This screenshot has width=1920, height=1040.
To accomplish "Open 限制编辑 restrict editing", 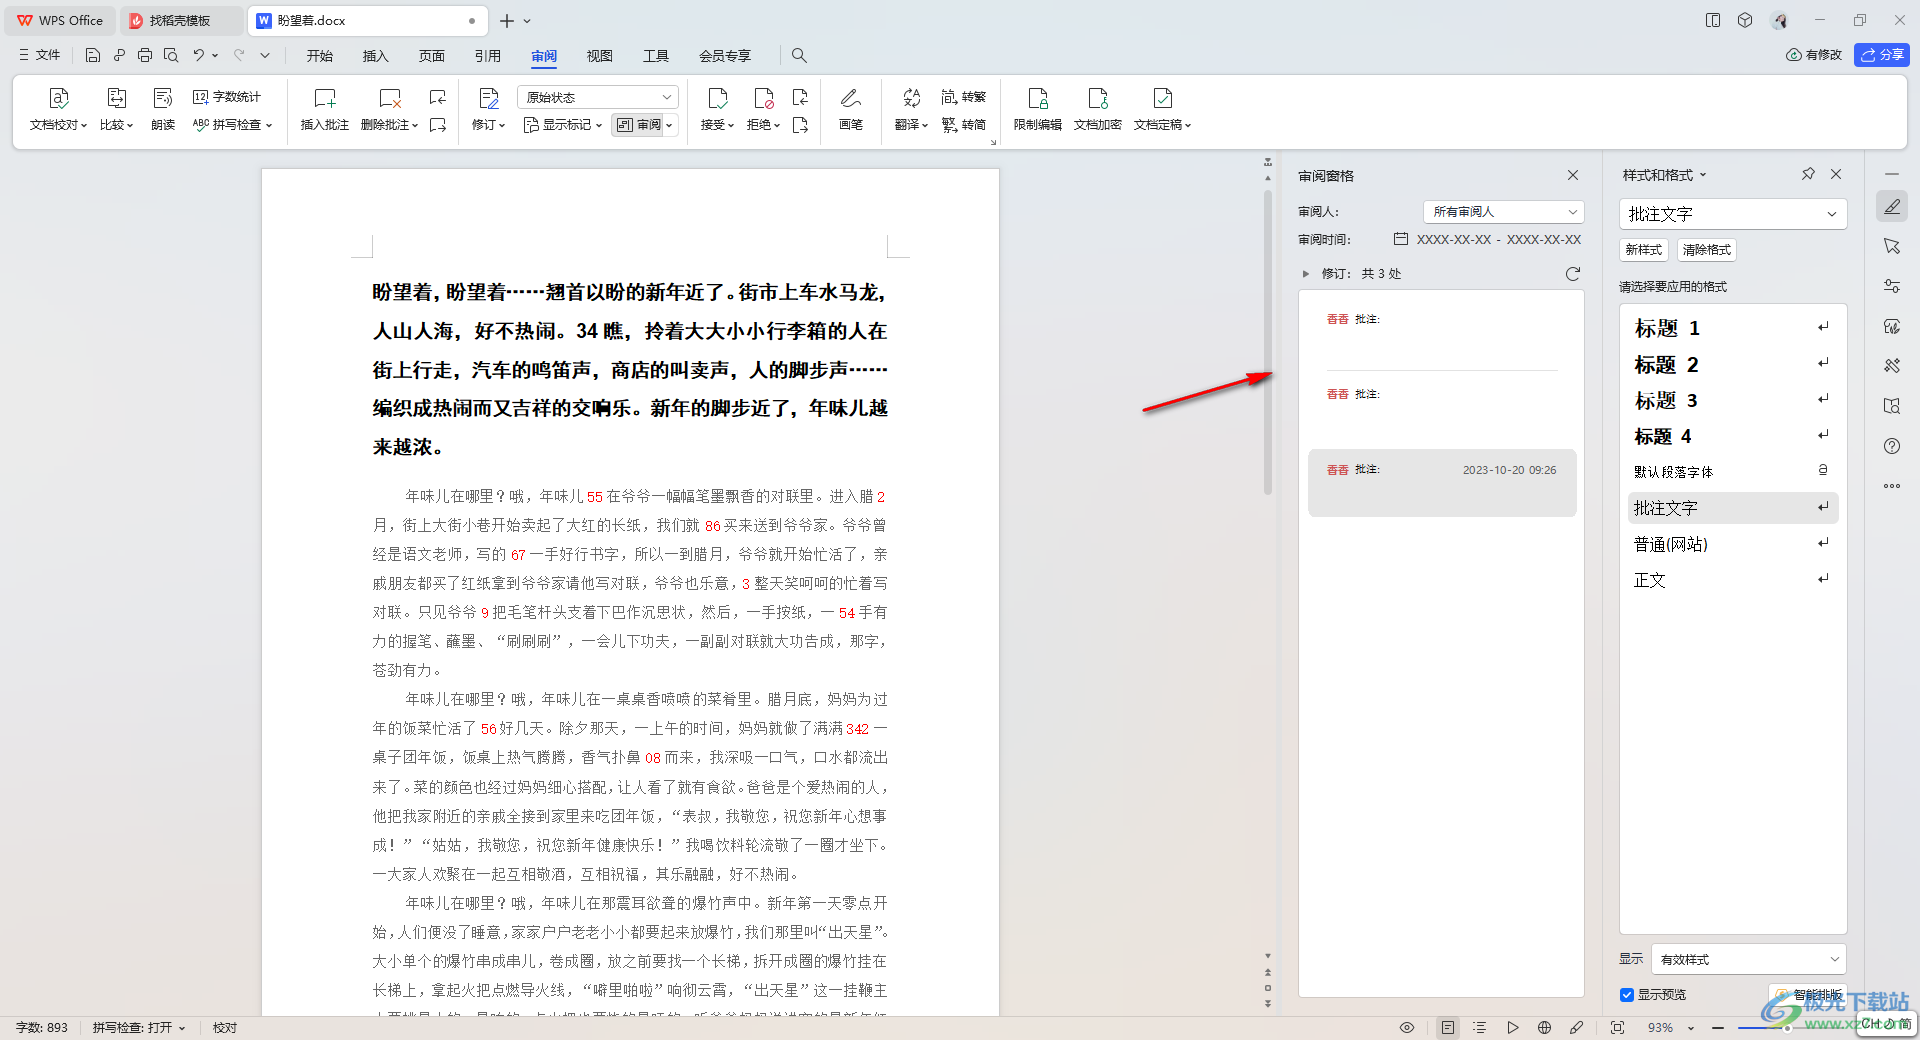I will (1038, 109).
